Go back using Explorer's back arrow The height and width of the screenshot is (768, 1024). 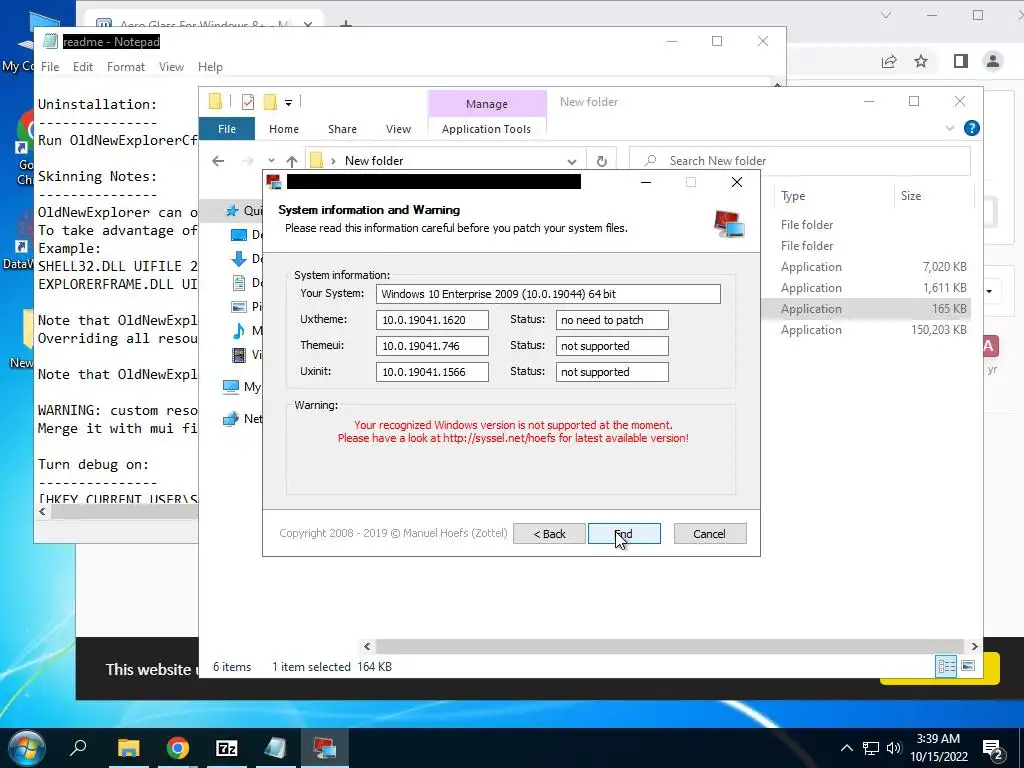pyautogui.click(x=218, y=161)
